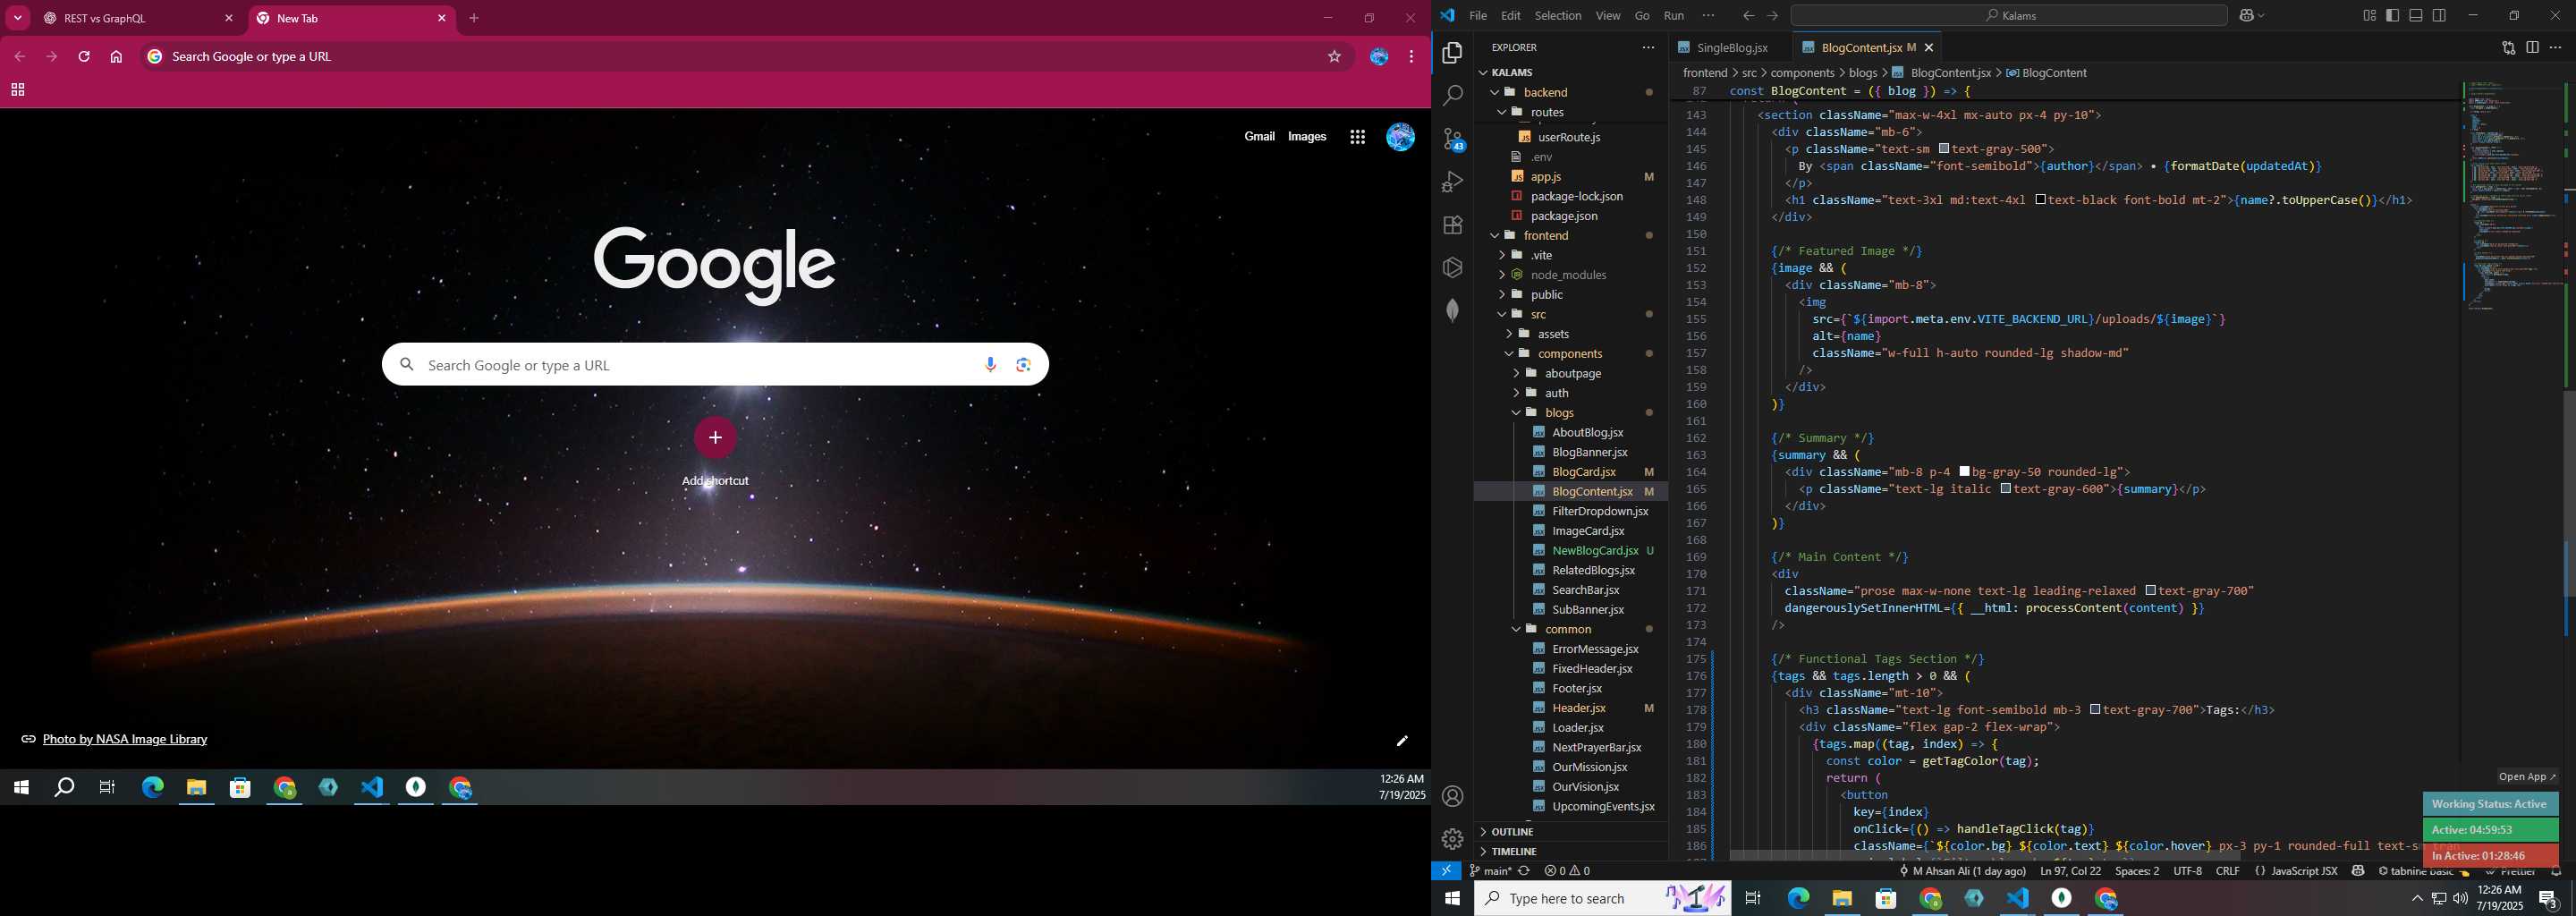Viewport: 2576px width, 916px height.
Task: Open the apps shortcut in Chrome bookmarks bar
Action: pyautogui.click(x=17, y=90)
